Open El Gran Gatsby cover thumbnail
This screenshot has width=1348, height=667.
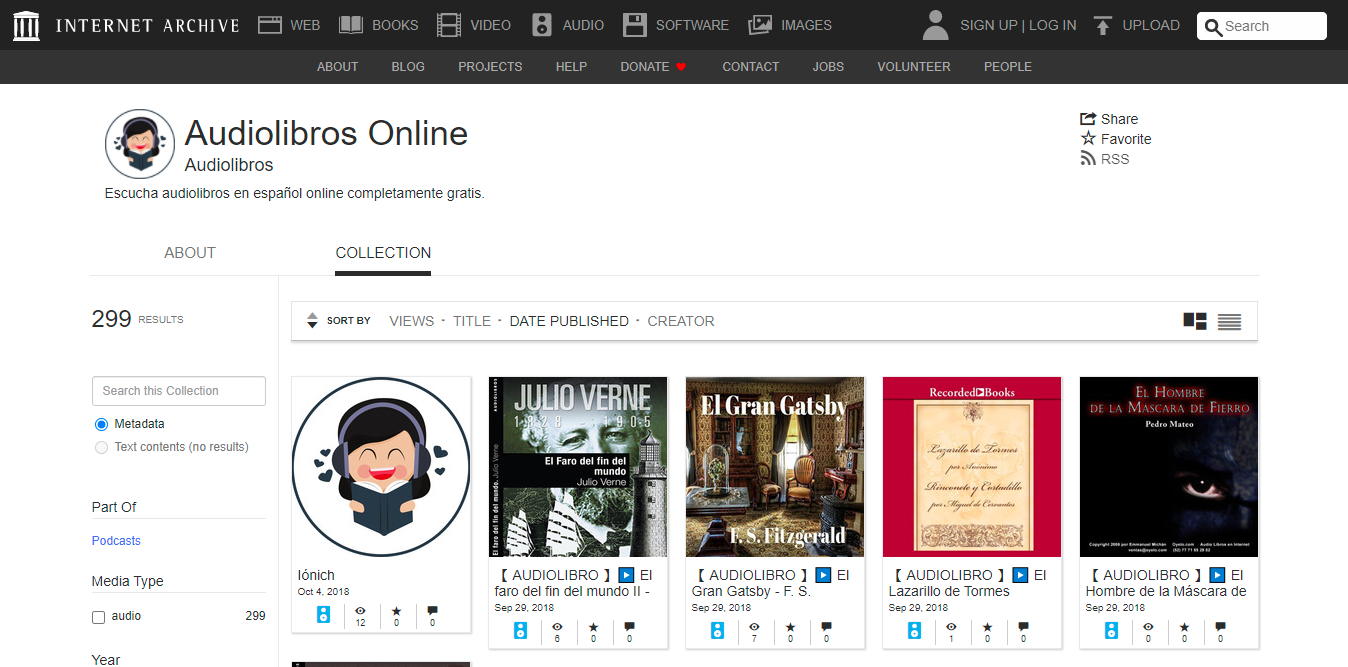click(x=775, y=467)
